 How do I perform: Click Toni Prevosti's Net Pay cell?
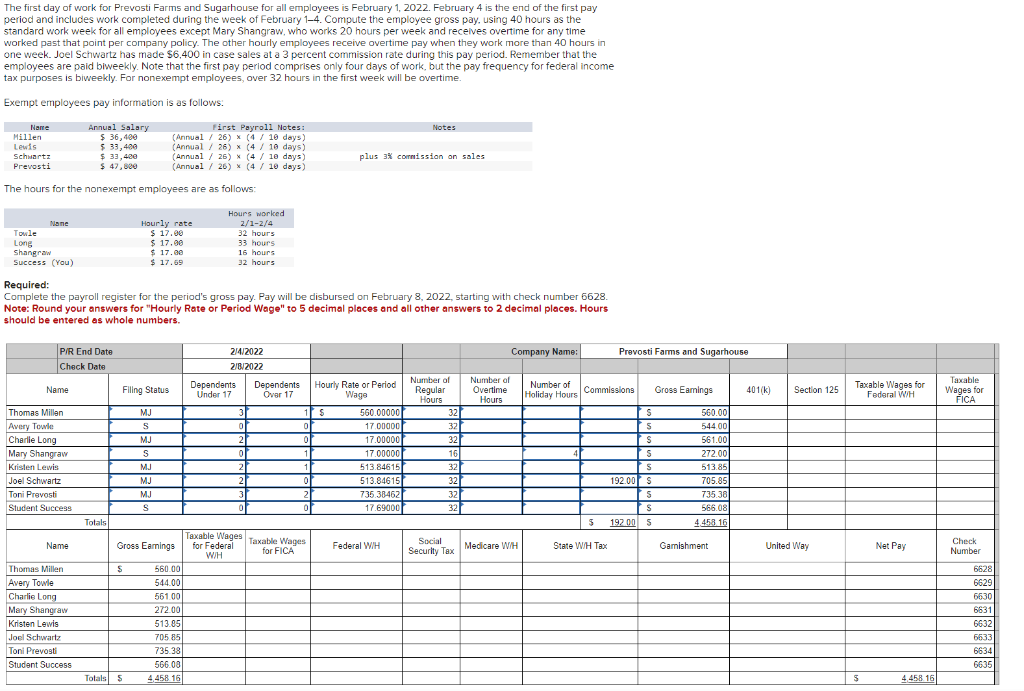[890, 651]
